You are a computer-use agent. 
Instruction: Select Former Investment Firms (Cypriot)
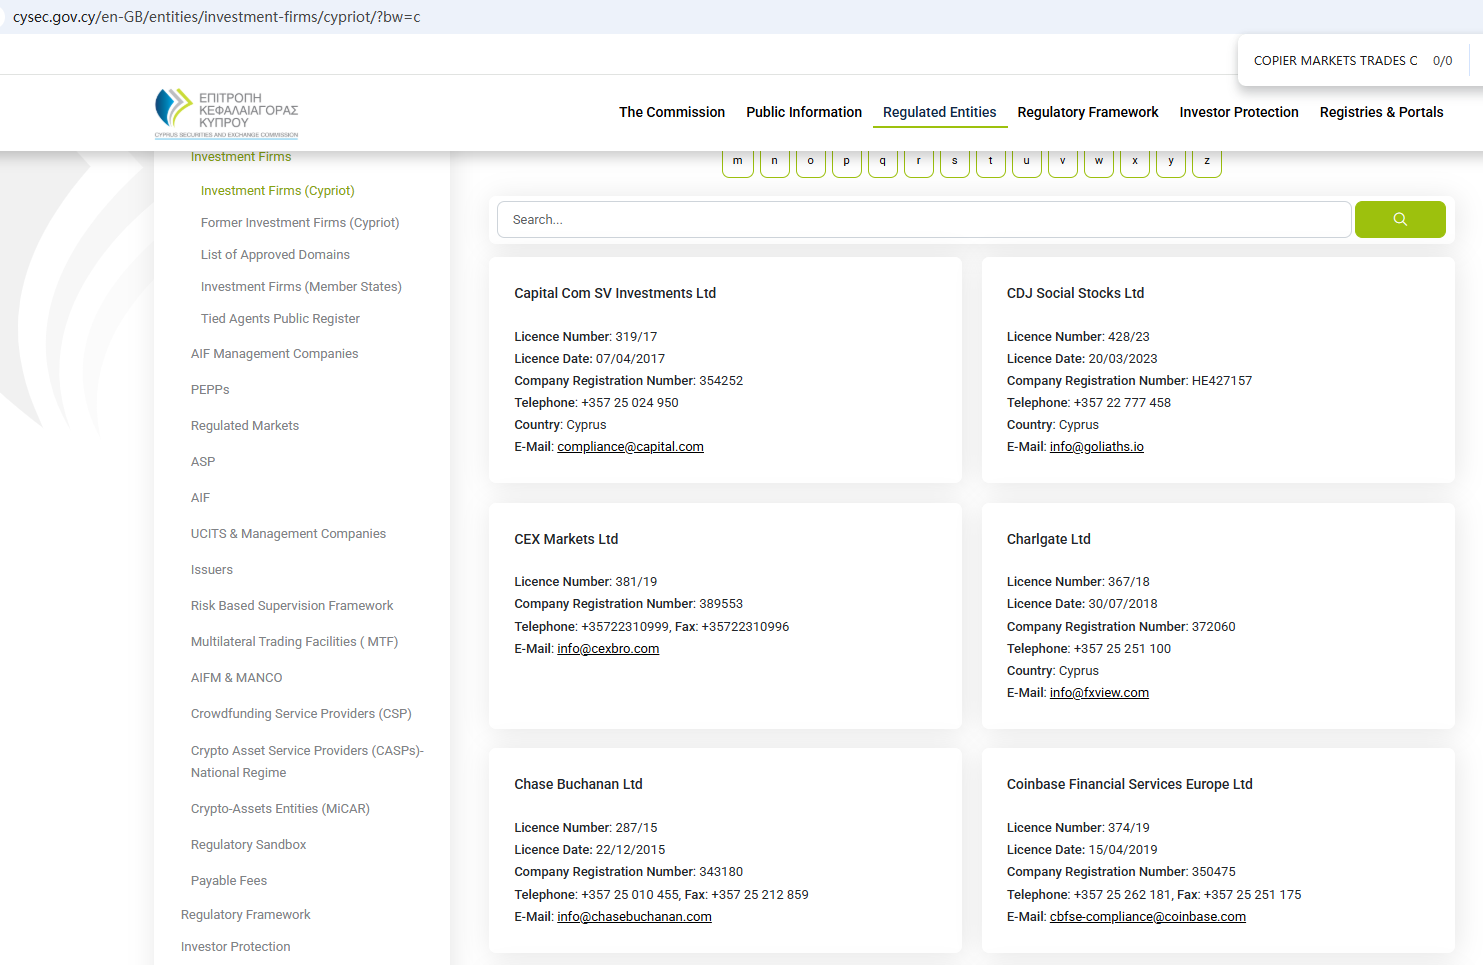point(300,223)
